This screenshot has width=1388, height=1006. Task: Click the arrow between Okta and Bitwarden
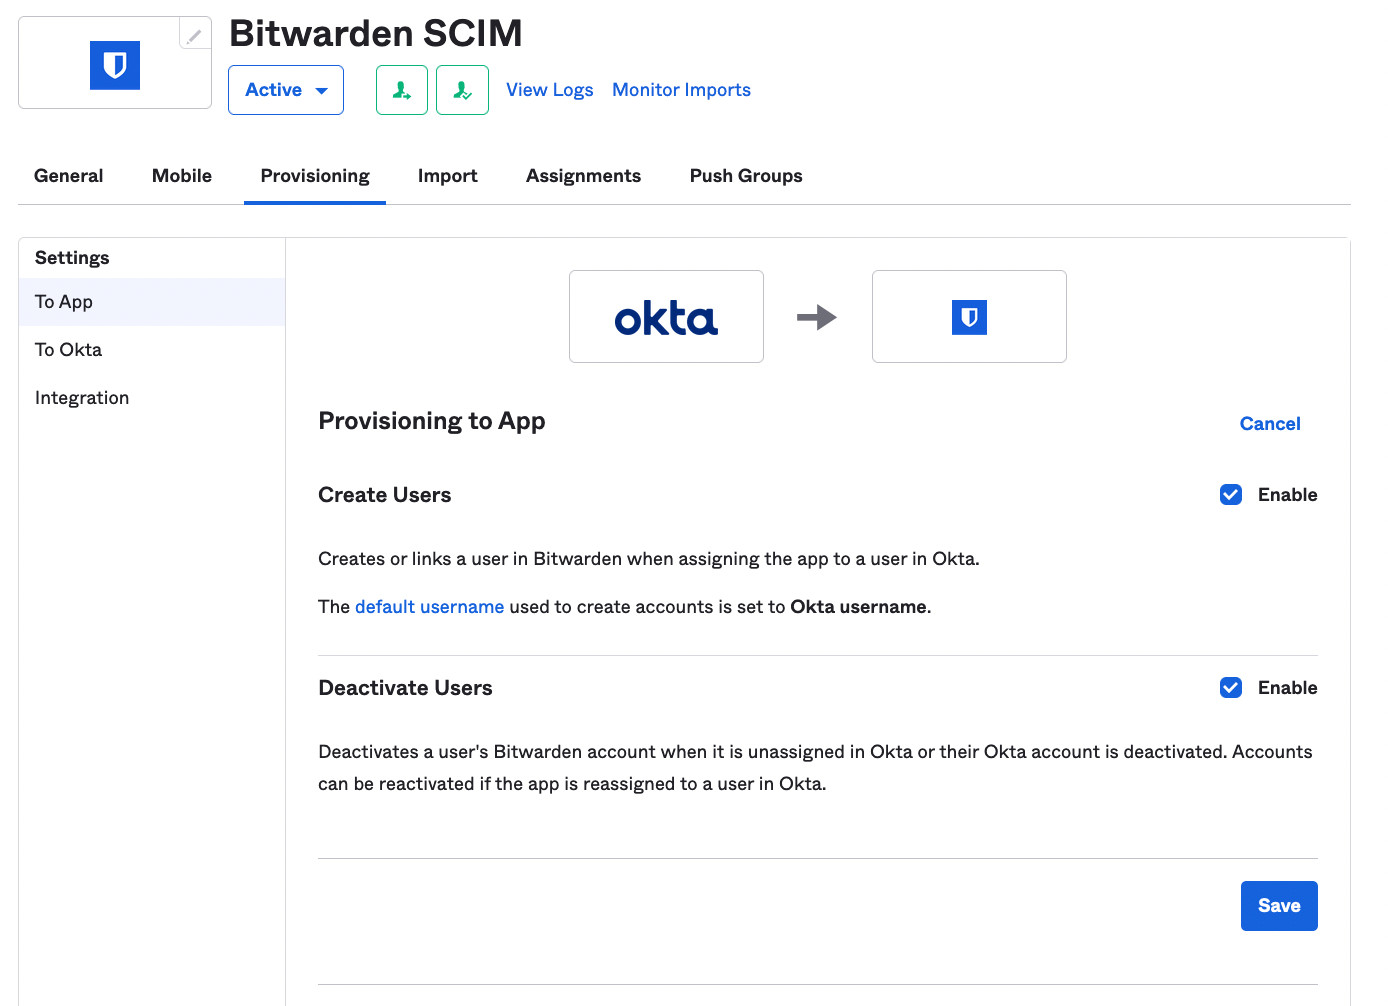click(x=817, y=318)
